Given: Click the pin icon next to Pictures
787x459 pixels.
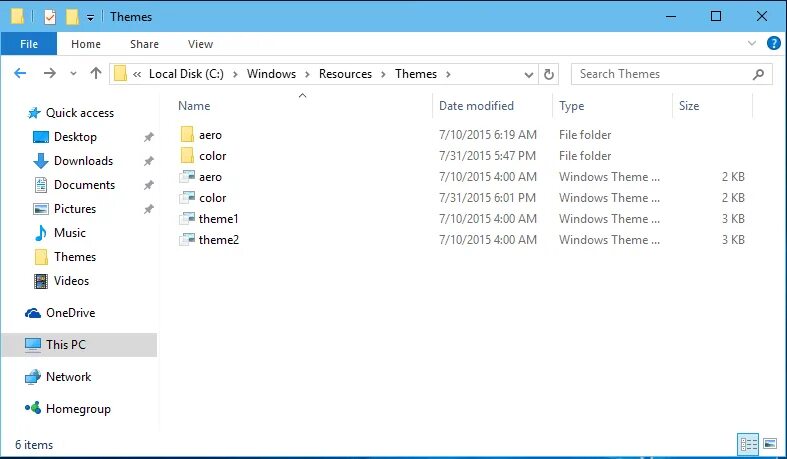Looking at the screenshot, I should tap(149, 209).
